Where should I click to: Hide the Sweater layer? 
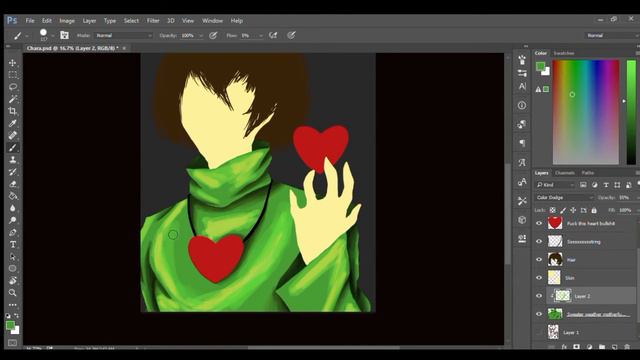pyautogui.click(x=539, y=314)
